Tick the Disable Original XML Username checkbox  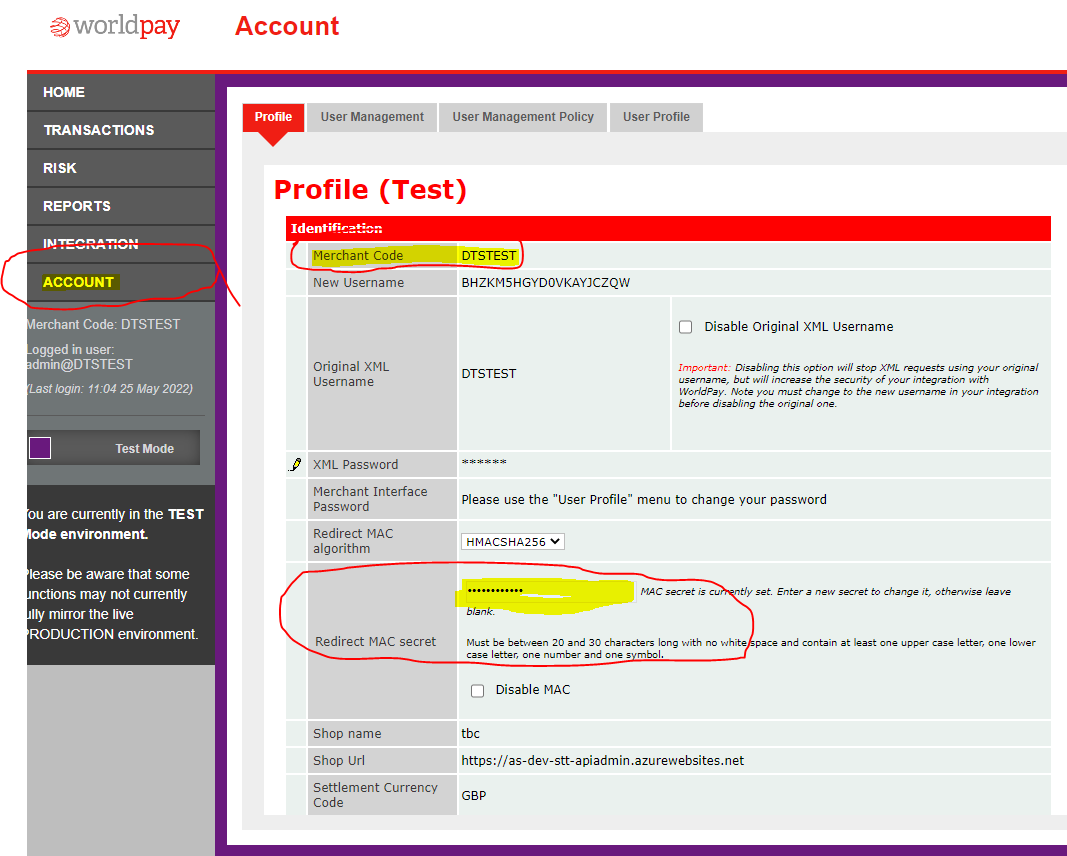(685, 327)
